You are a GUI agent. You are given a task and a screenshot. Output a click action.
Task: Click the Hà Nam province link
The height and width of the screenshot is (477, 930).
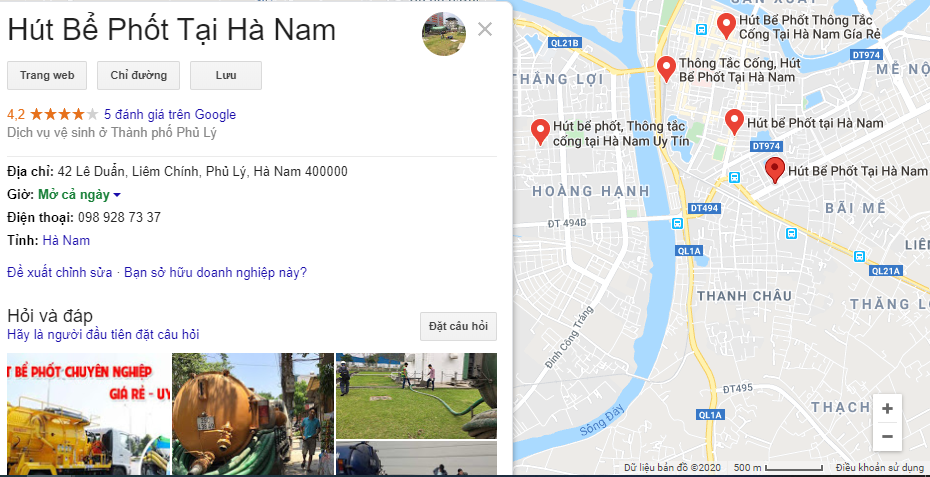[66, 240]
